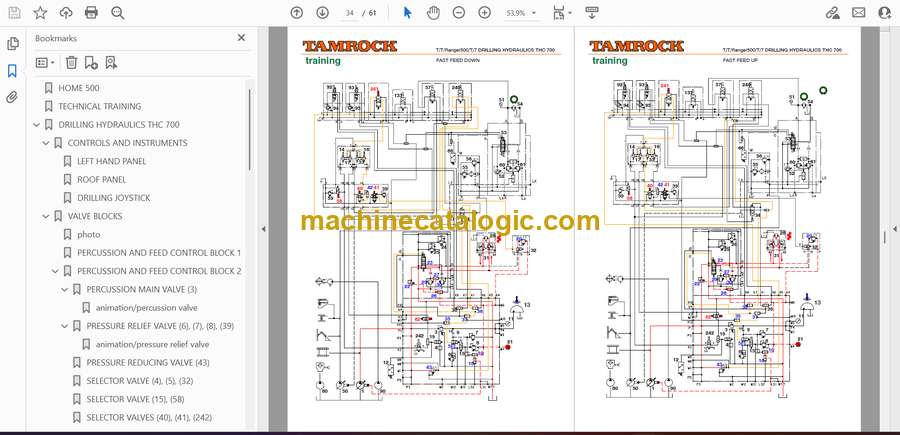Open the share with others person icon

point(885,13)
